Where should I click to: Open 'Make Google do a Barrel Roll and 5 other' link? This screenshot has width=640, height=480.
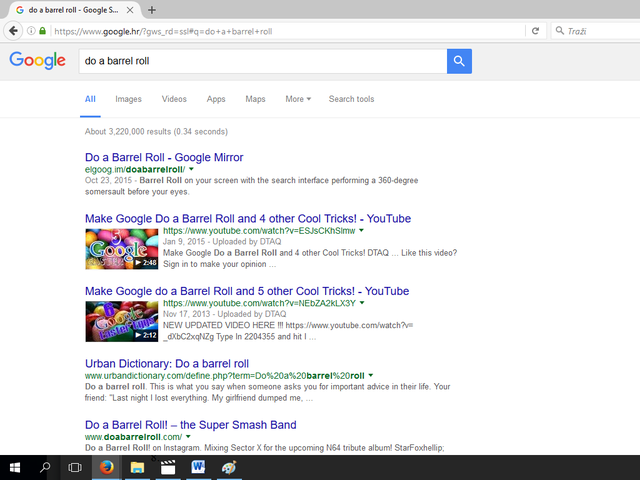[x=247, y=291]
